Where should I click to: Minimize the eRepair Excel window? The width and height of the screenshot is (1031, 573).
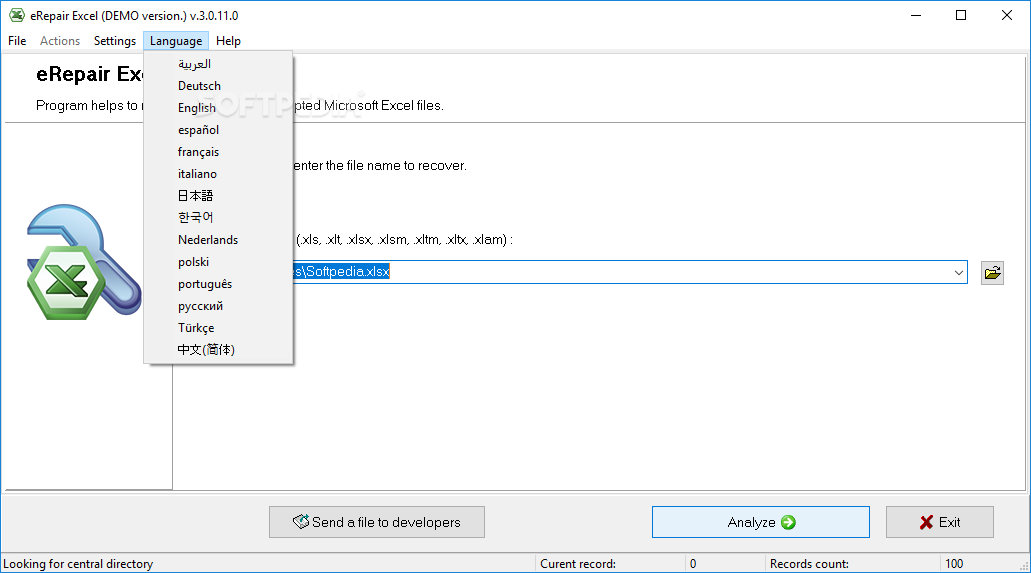pos(916,15)
